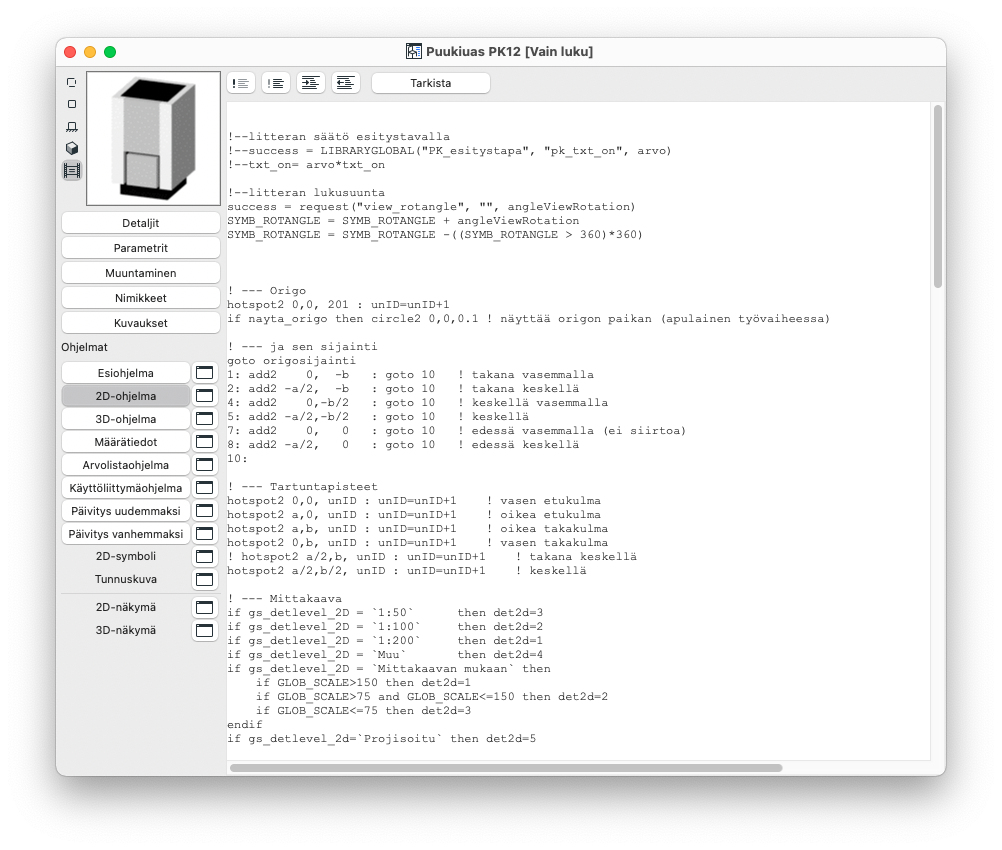Click line 'hotspot2 0,0, 201 : unID=unID+1'

click(338, 305)
